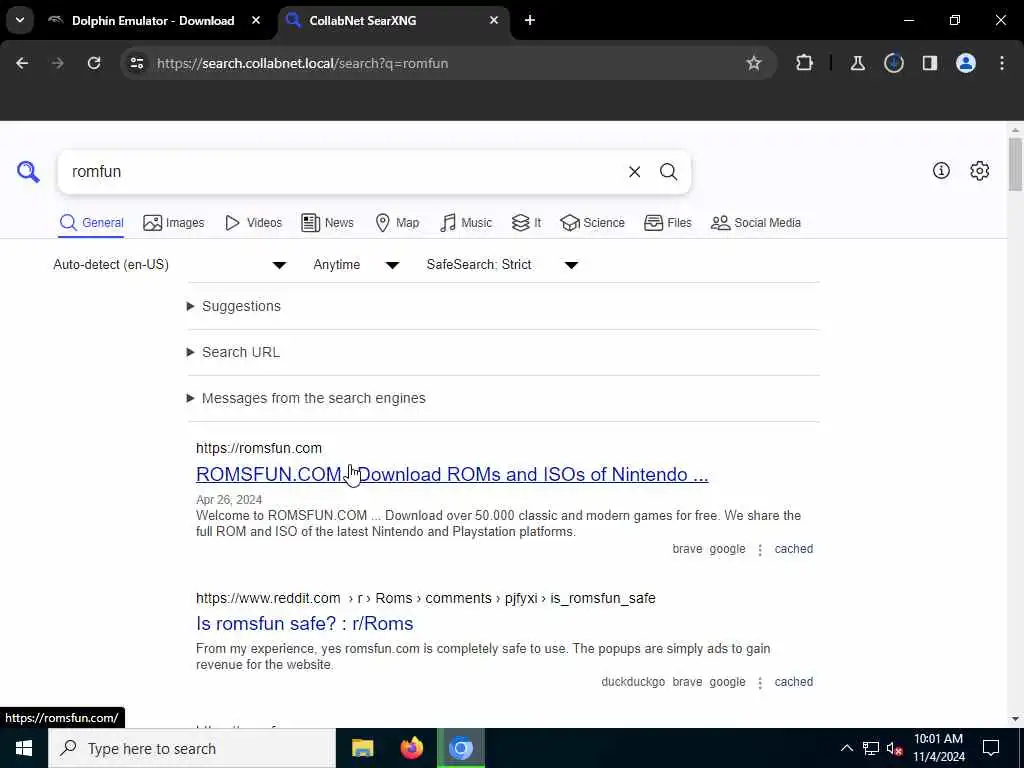
Task: Switch to Science search category
Action: pyautogui.click(x=592, y=223)
